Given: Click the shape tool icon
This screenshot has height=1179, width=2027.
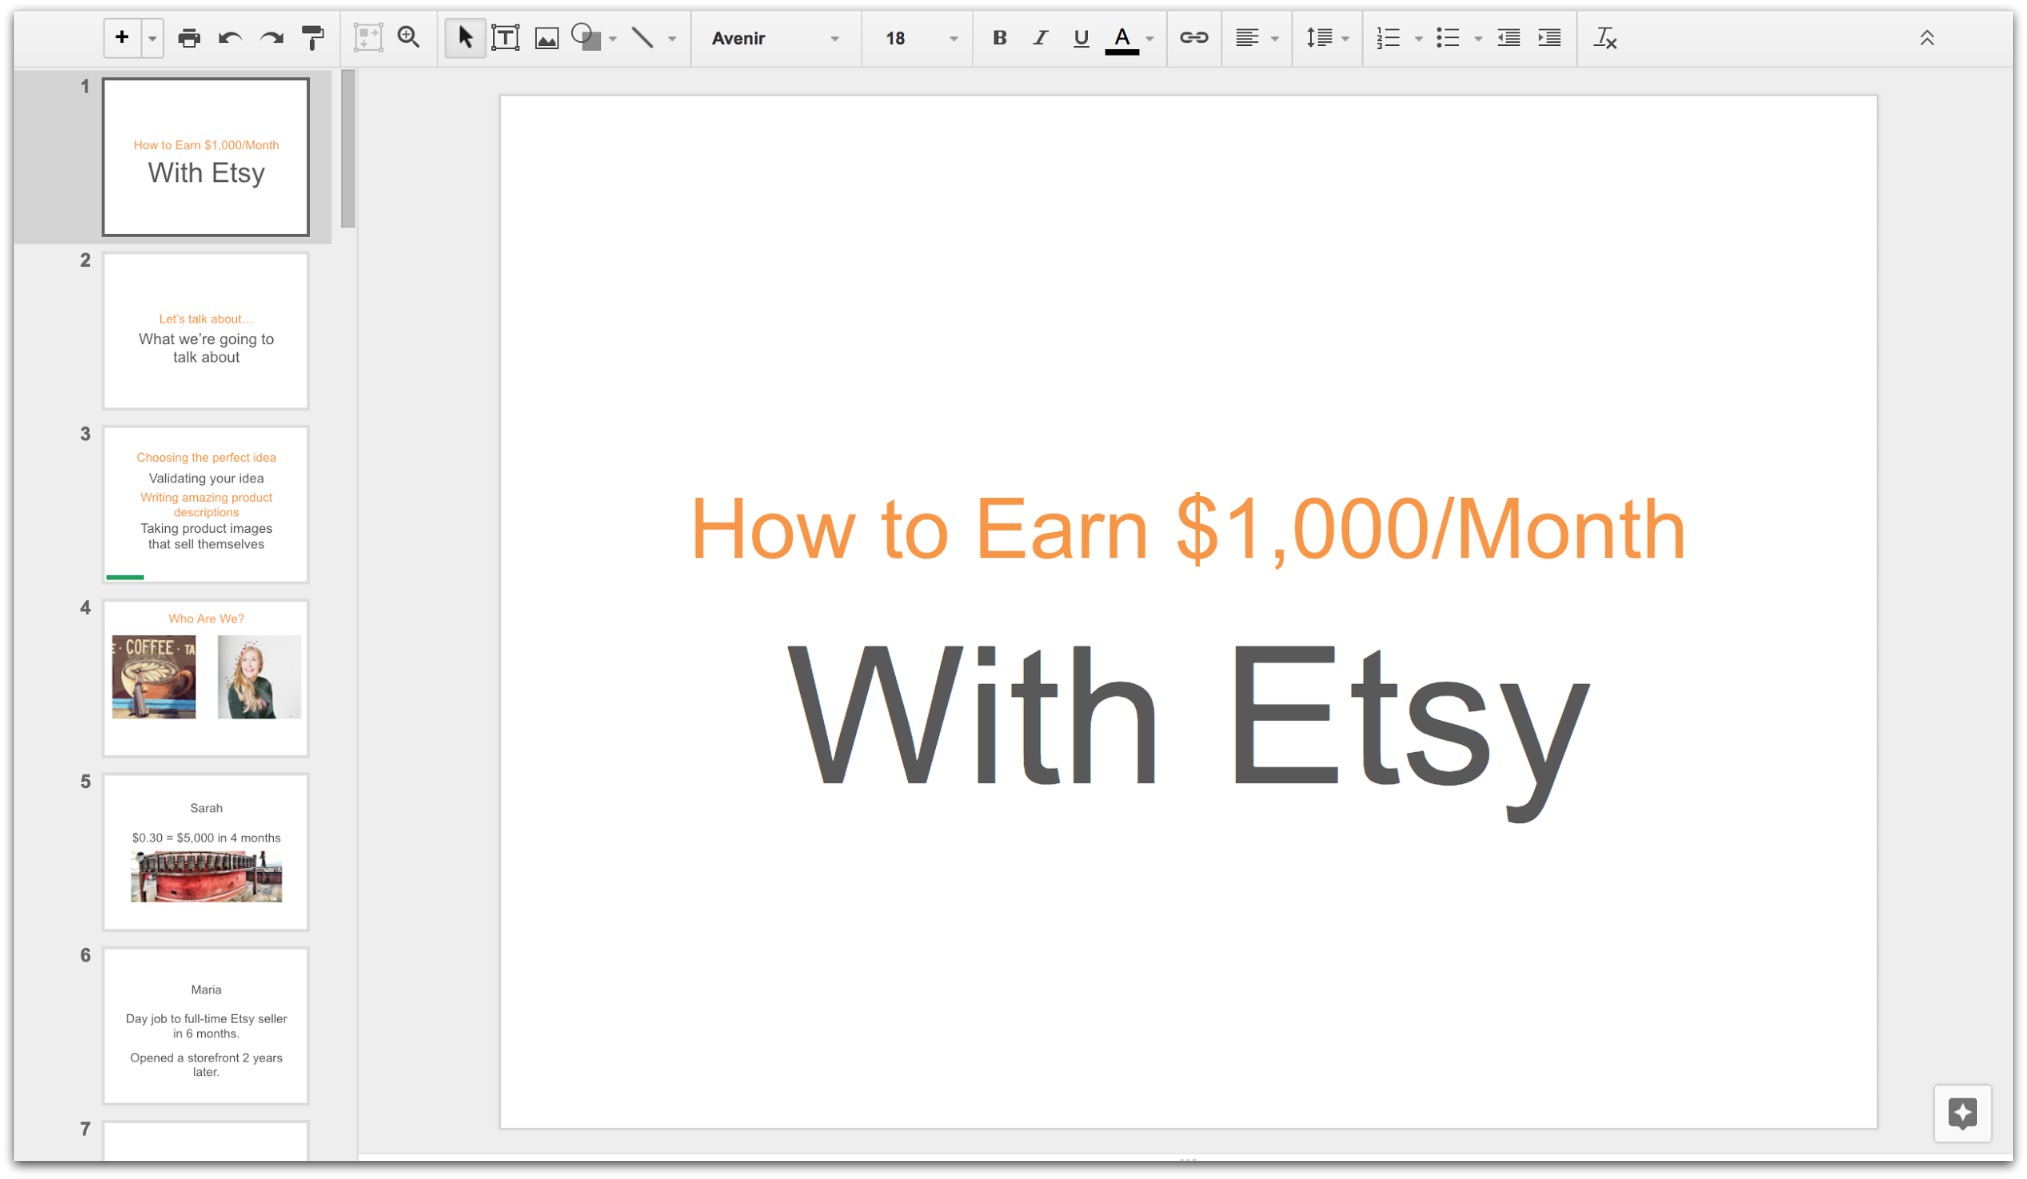Looking at the screenshot, I should click(x=586, y=38).
